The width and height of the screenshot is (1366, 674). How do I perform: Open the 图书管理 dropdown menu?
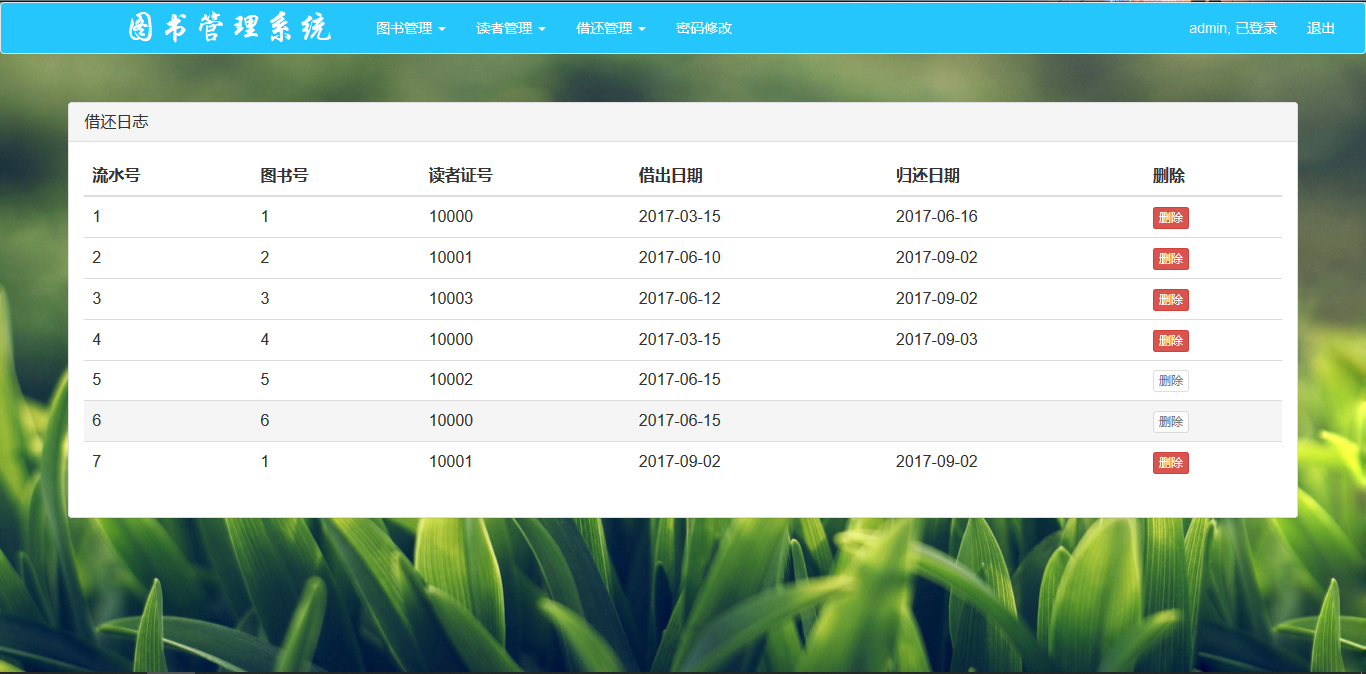pos(410,28)
